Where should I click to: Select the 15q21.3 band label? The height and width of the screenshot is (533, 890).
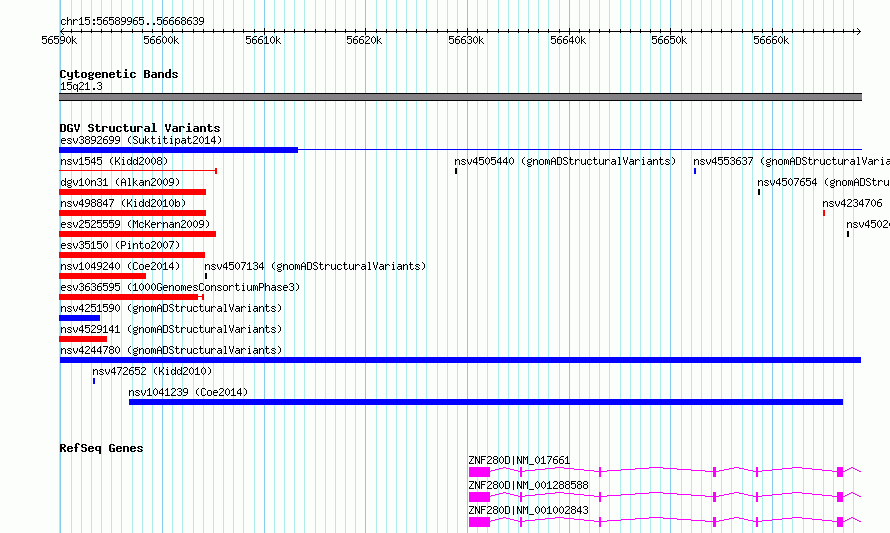coord(81,86)
